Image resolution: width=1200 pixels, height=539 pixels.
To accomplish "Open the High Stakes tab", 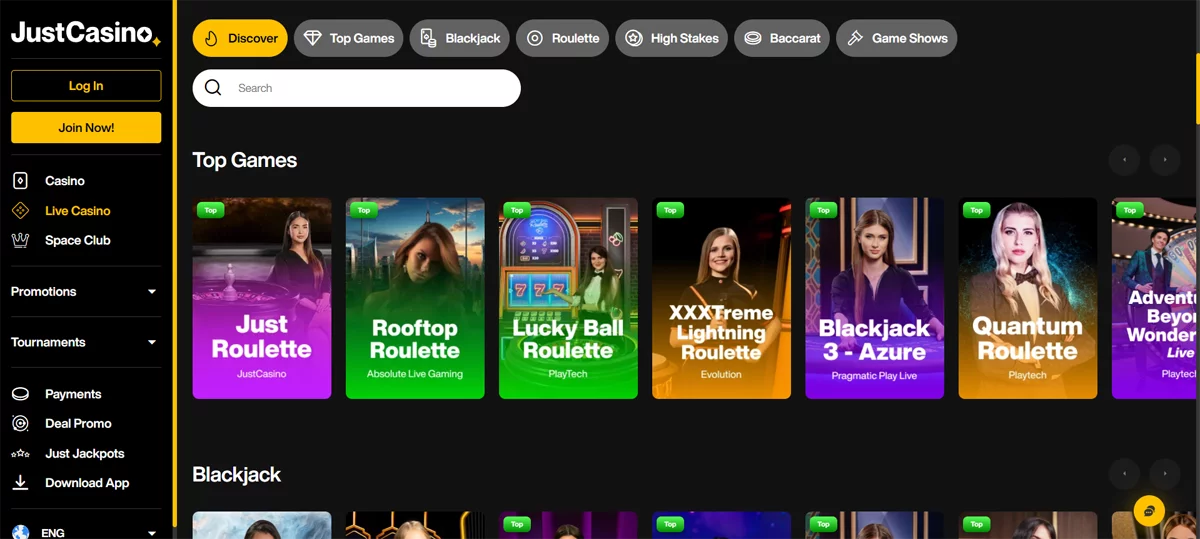I will [672, 38].
